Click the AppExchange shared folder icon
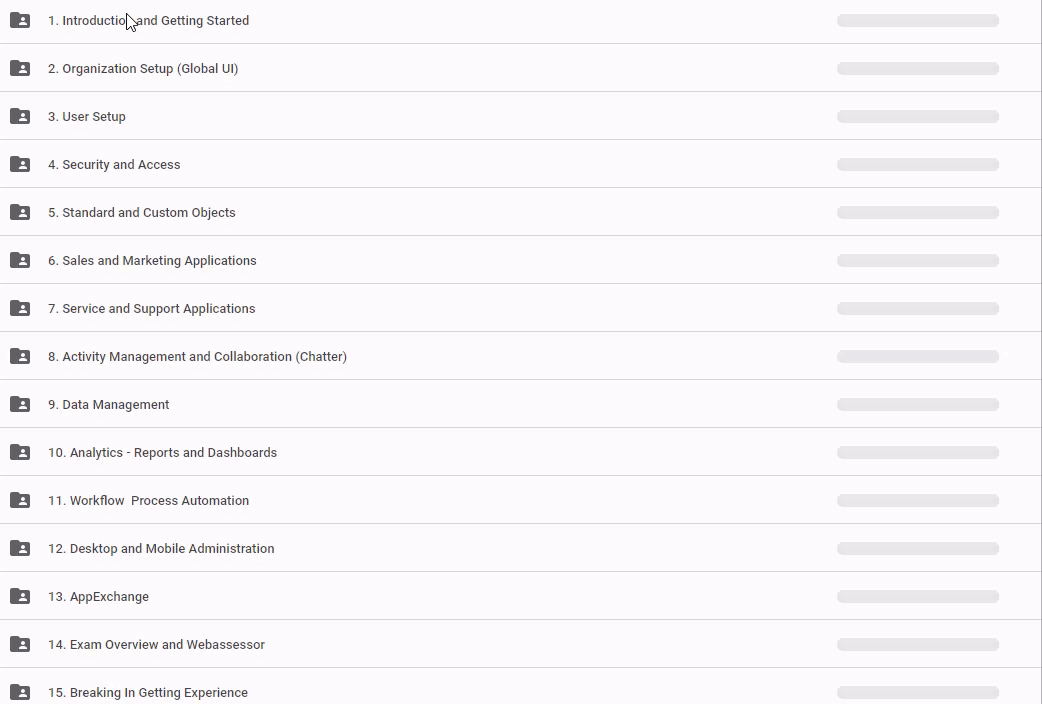Image resolution: width=1042 pixels, height=704 pixels. pyautogui.click(x=20, y=596)
